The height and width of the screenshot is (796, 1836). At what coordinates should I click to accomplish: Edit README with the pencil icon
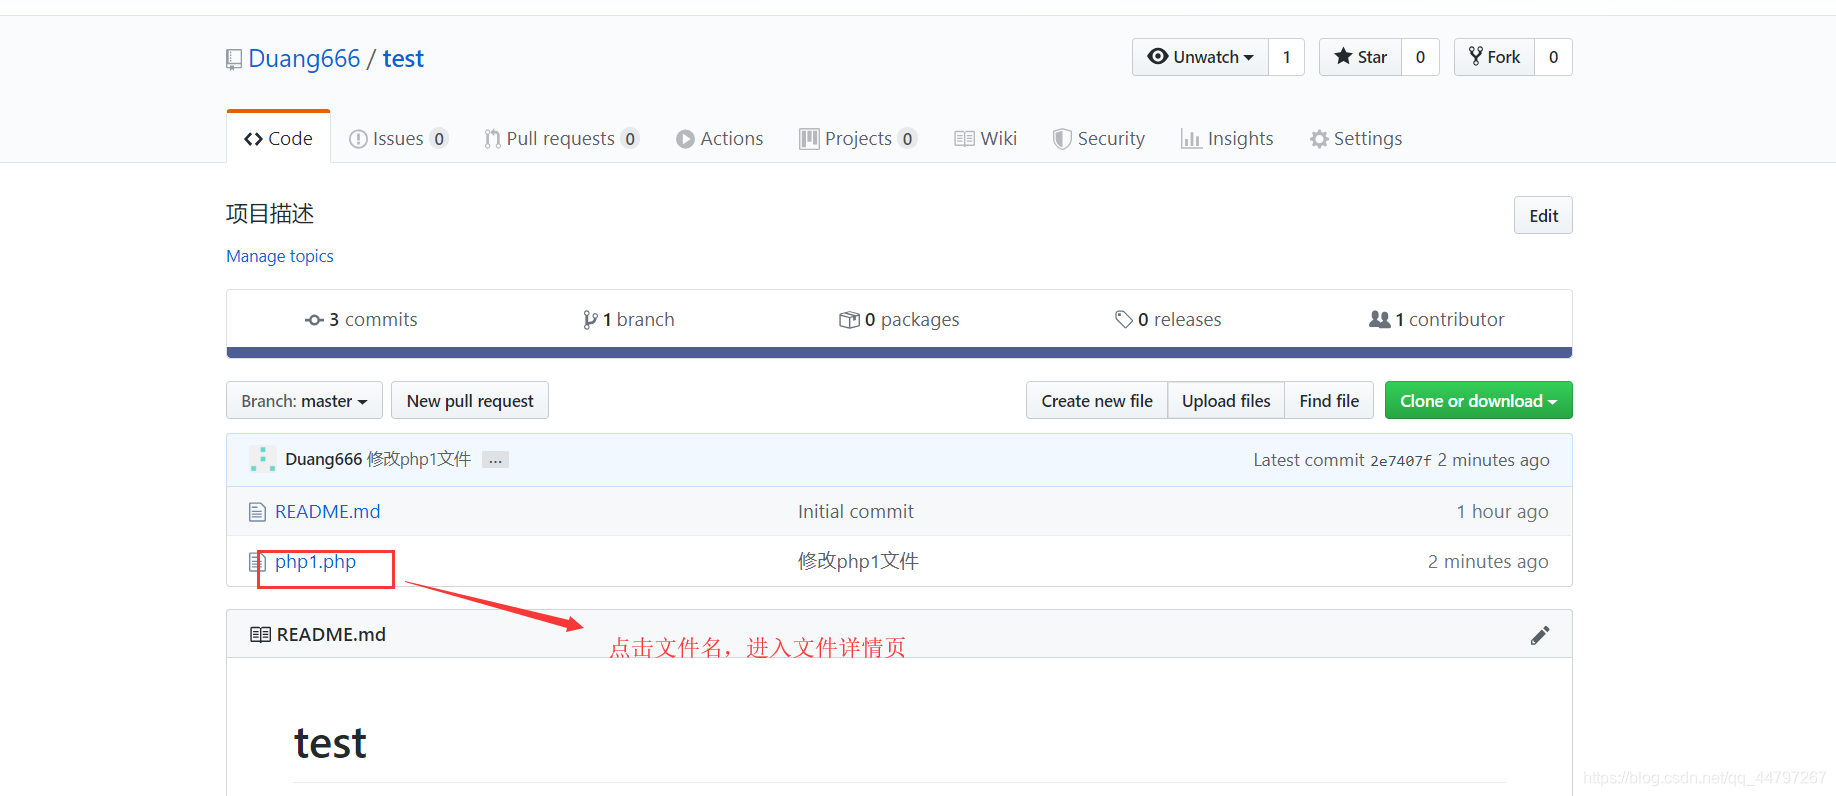[1540, 635]
